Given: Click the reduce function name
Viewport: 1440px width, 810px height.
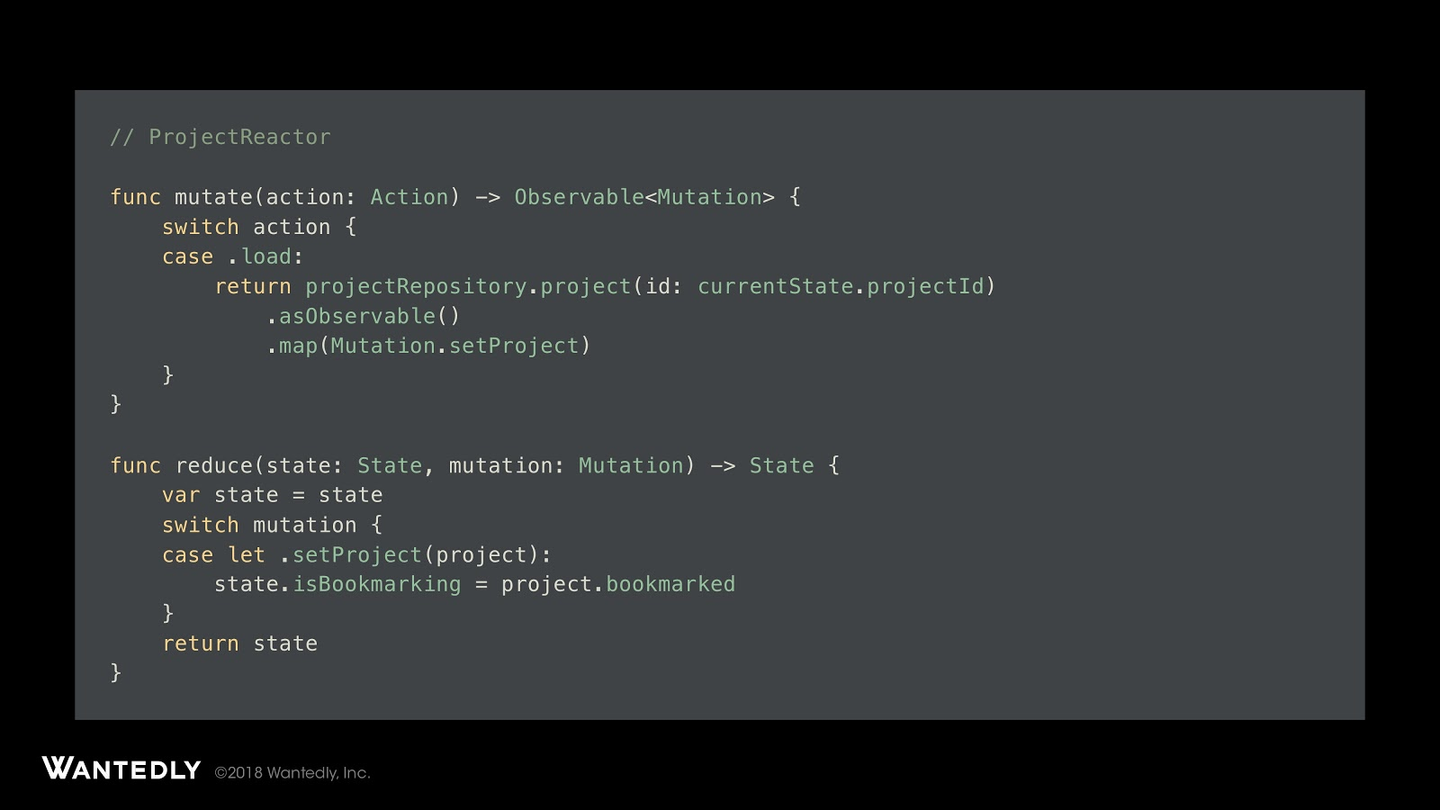Looking at the screenshot, I should (x=213, y=466).
